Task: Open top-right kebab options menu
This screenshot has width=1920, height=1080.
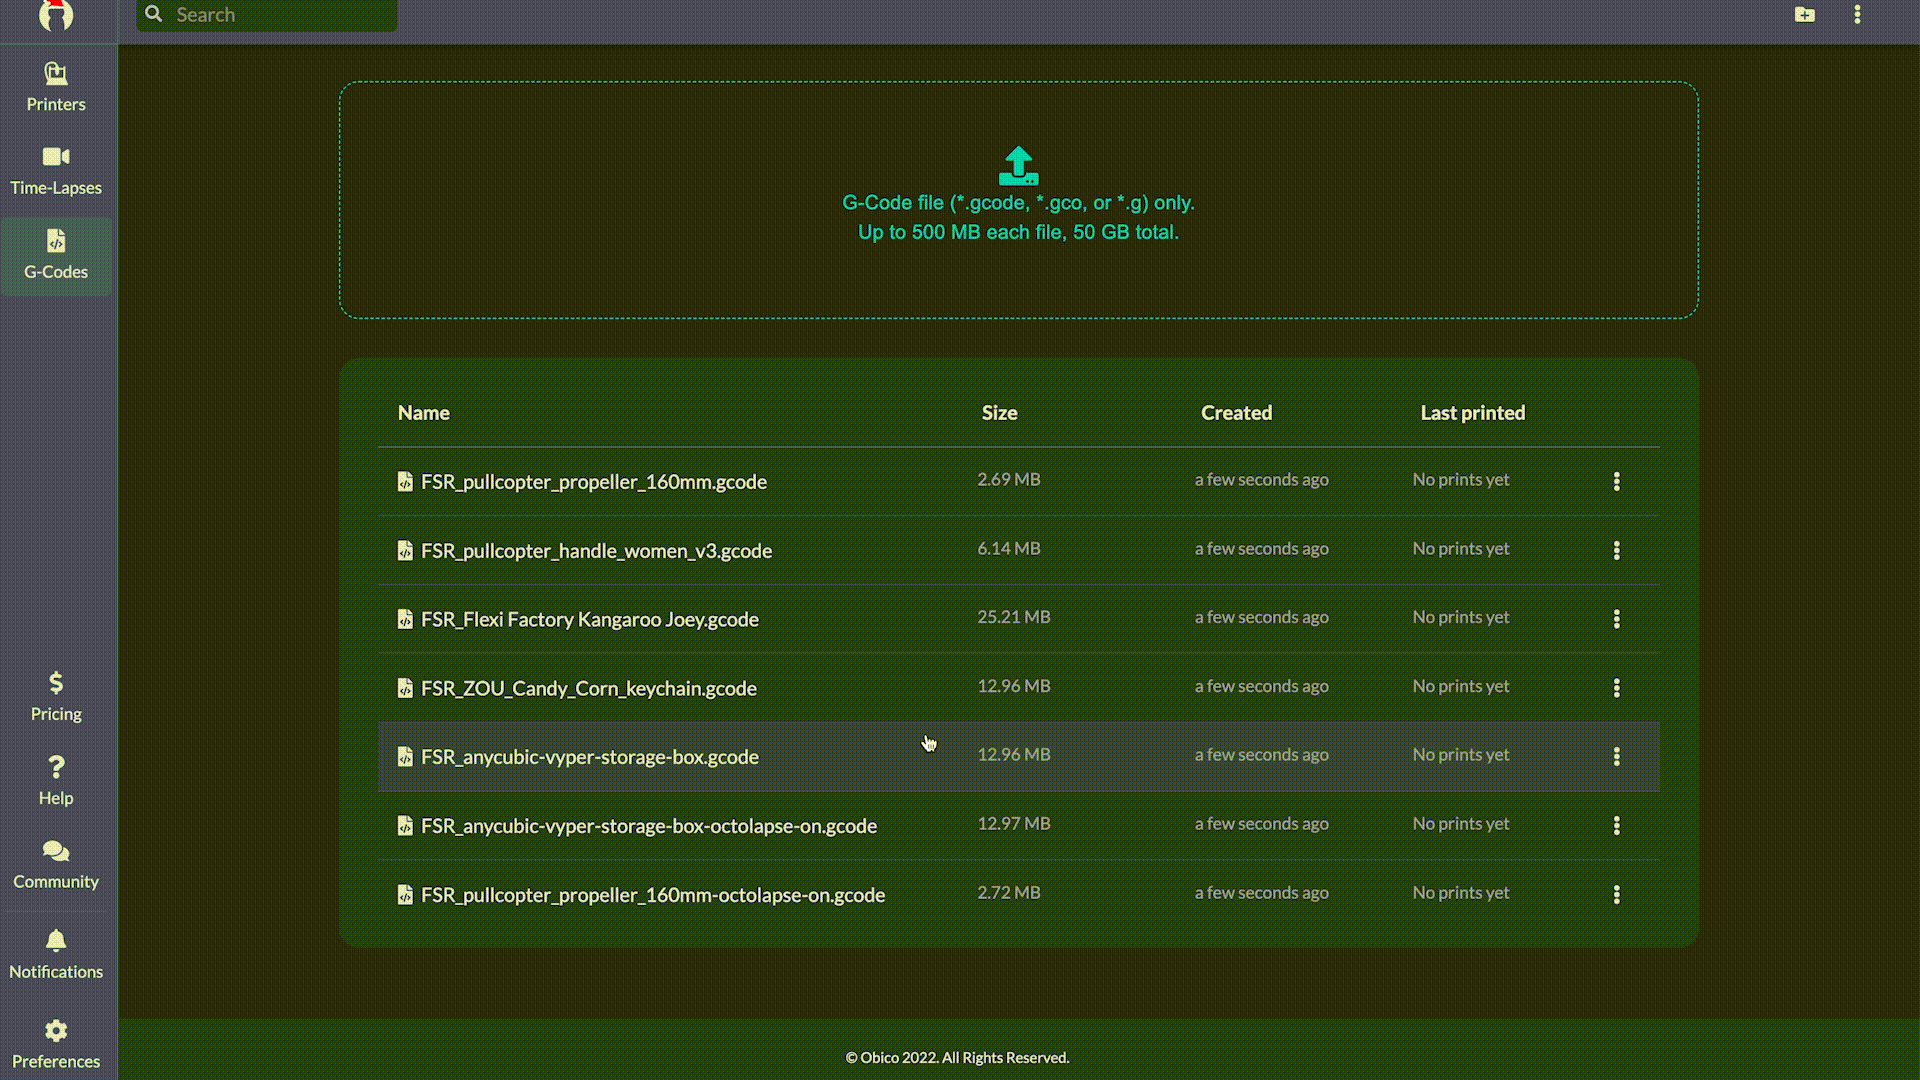Action: pyautogui.click(x=1857, y=14)
